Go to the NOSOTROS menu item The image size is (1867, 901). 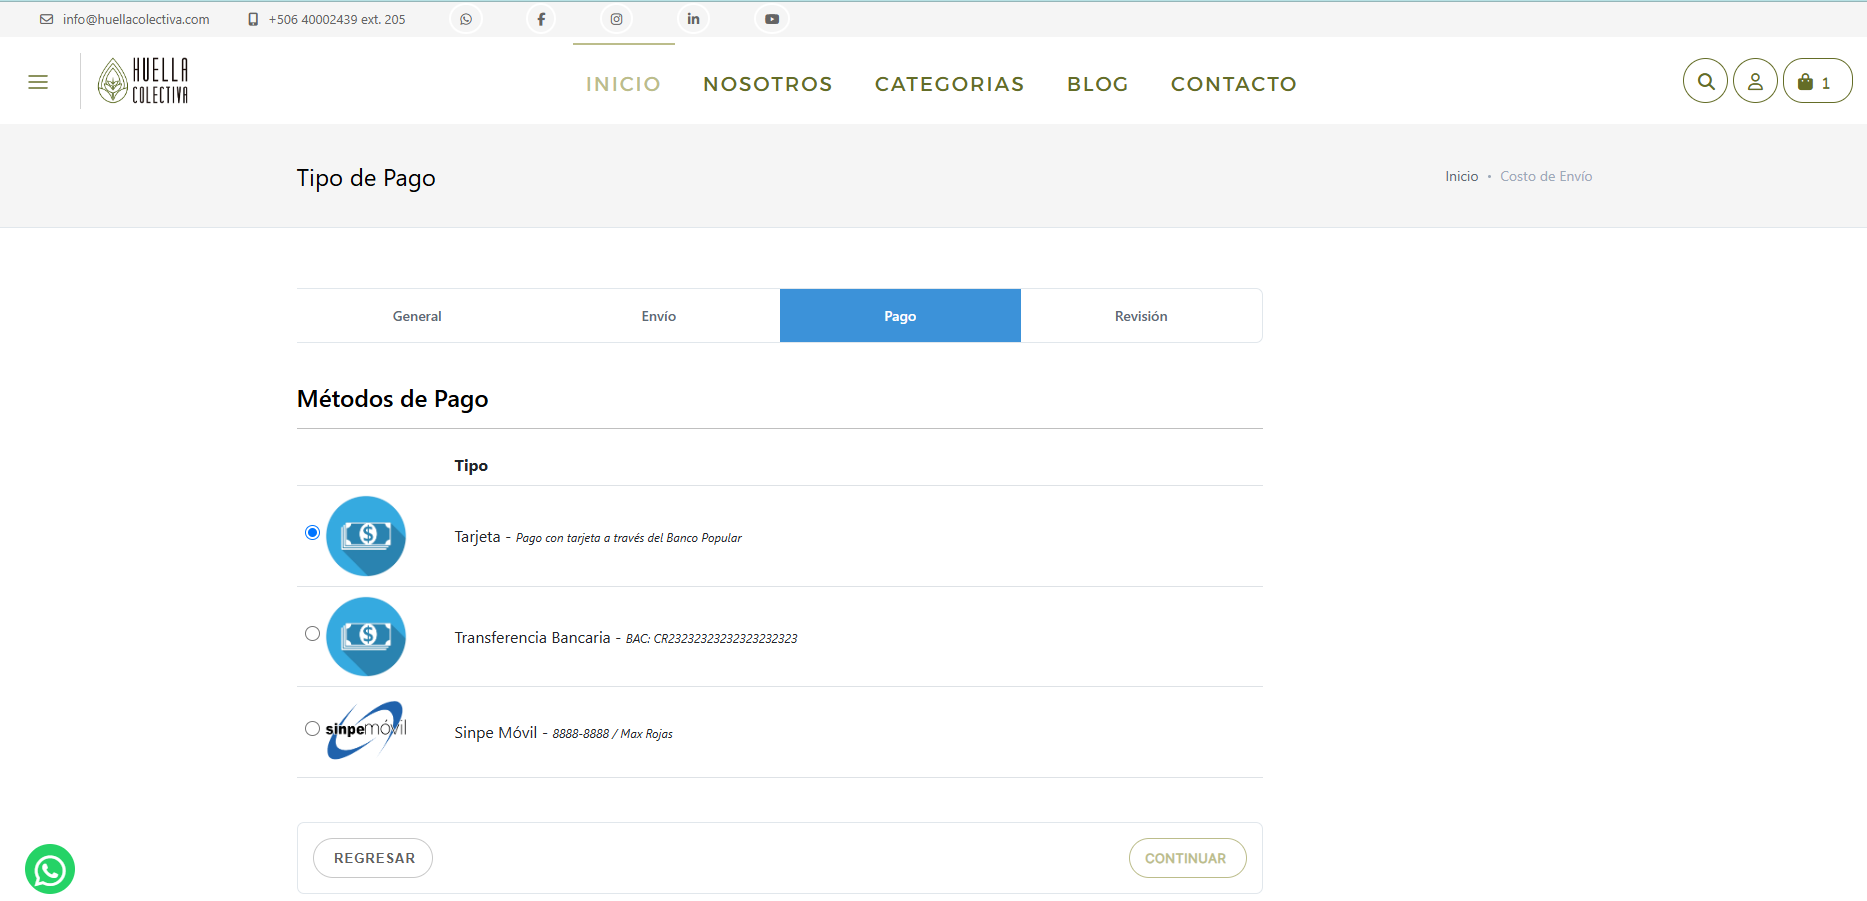(767, 84)
